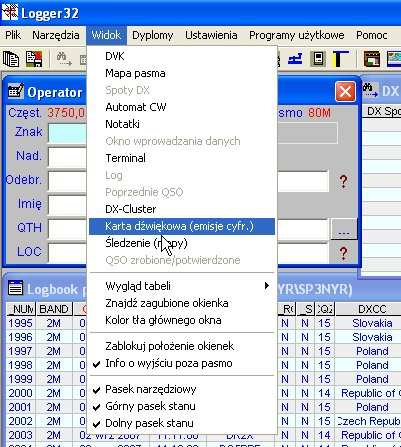
Task: Click the Imię input field
Action: (67, 204)
